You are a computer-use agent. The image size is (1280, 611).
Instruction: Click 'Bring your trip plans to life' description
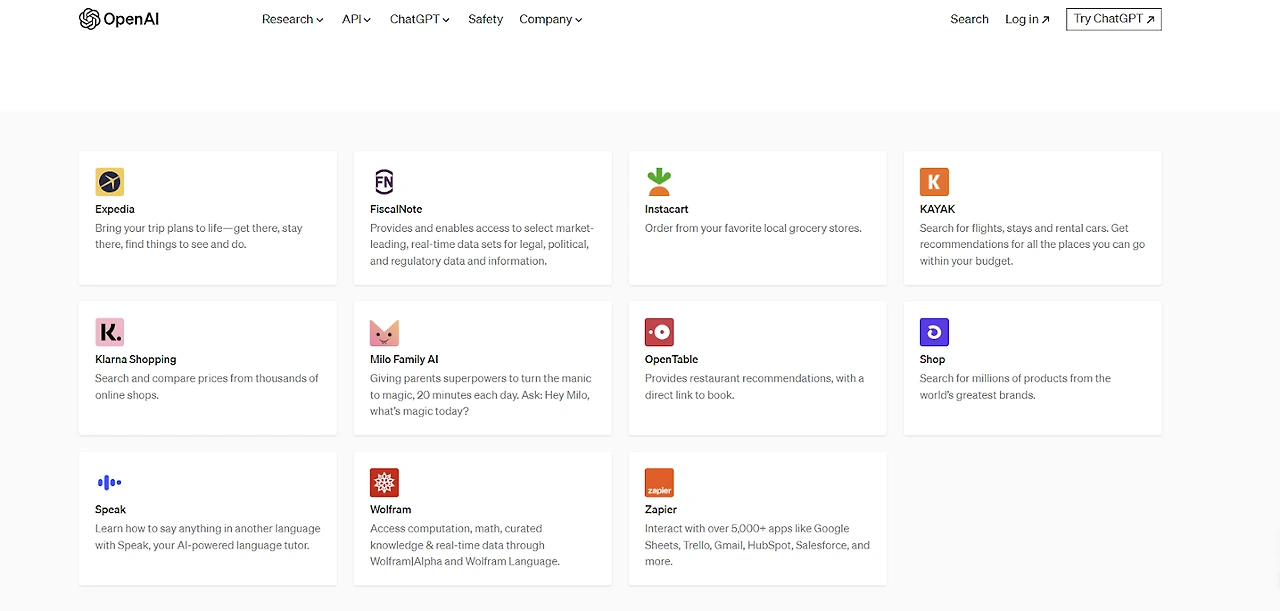(x=198, y=236)
